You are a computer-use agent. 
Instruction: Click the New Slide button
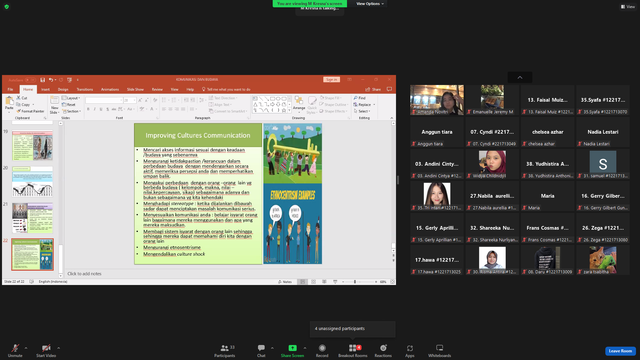pyautogui.click(x=54, y=105)
